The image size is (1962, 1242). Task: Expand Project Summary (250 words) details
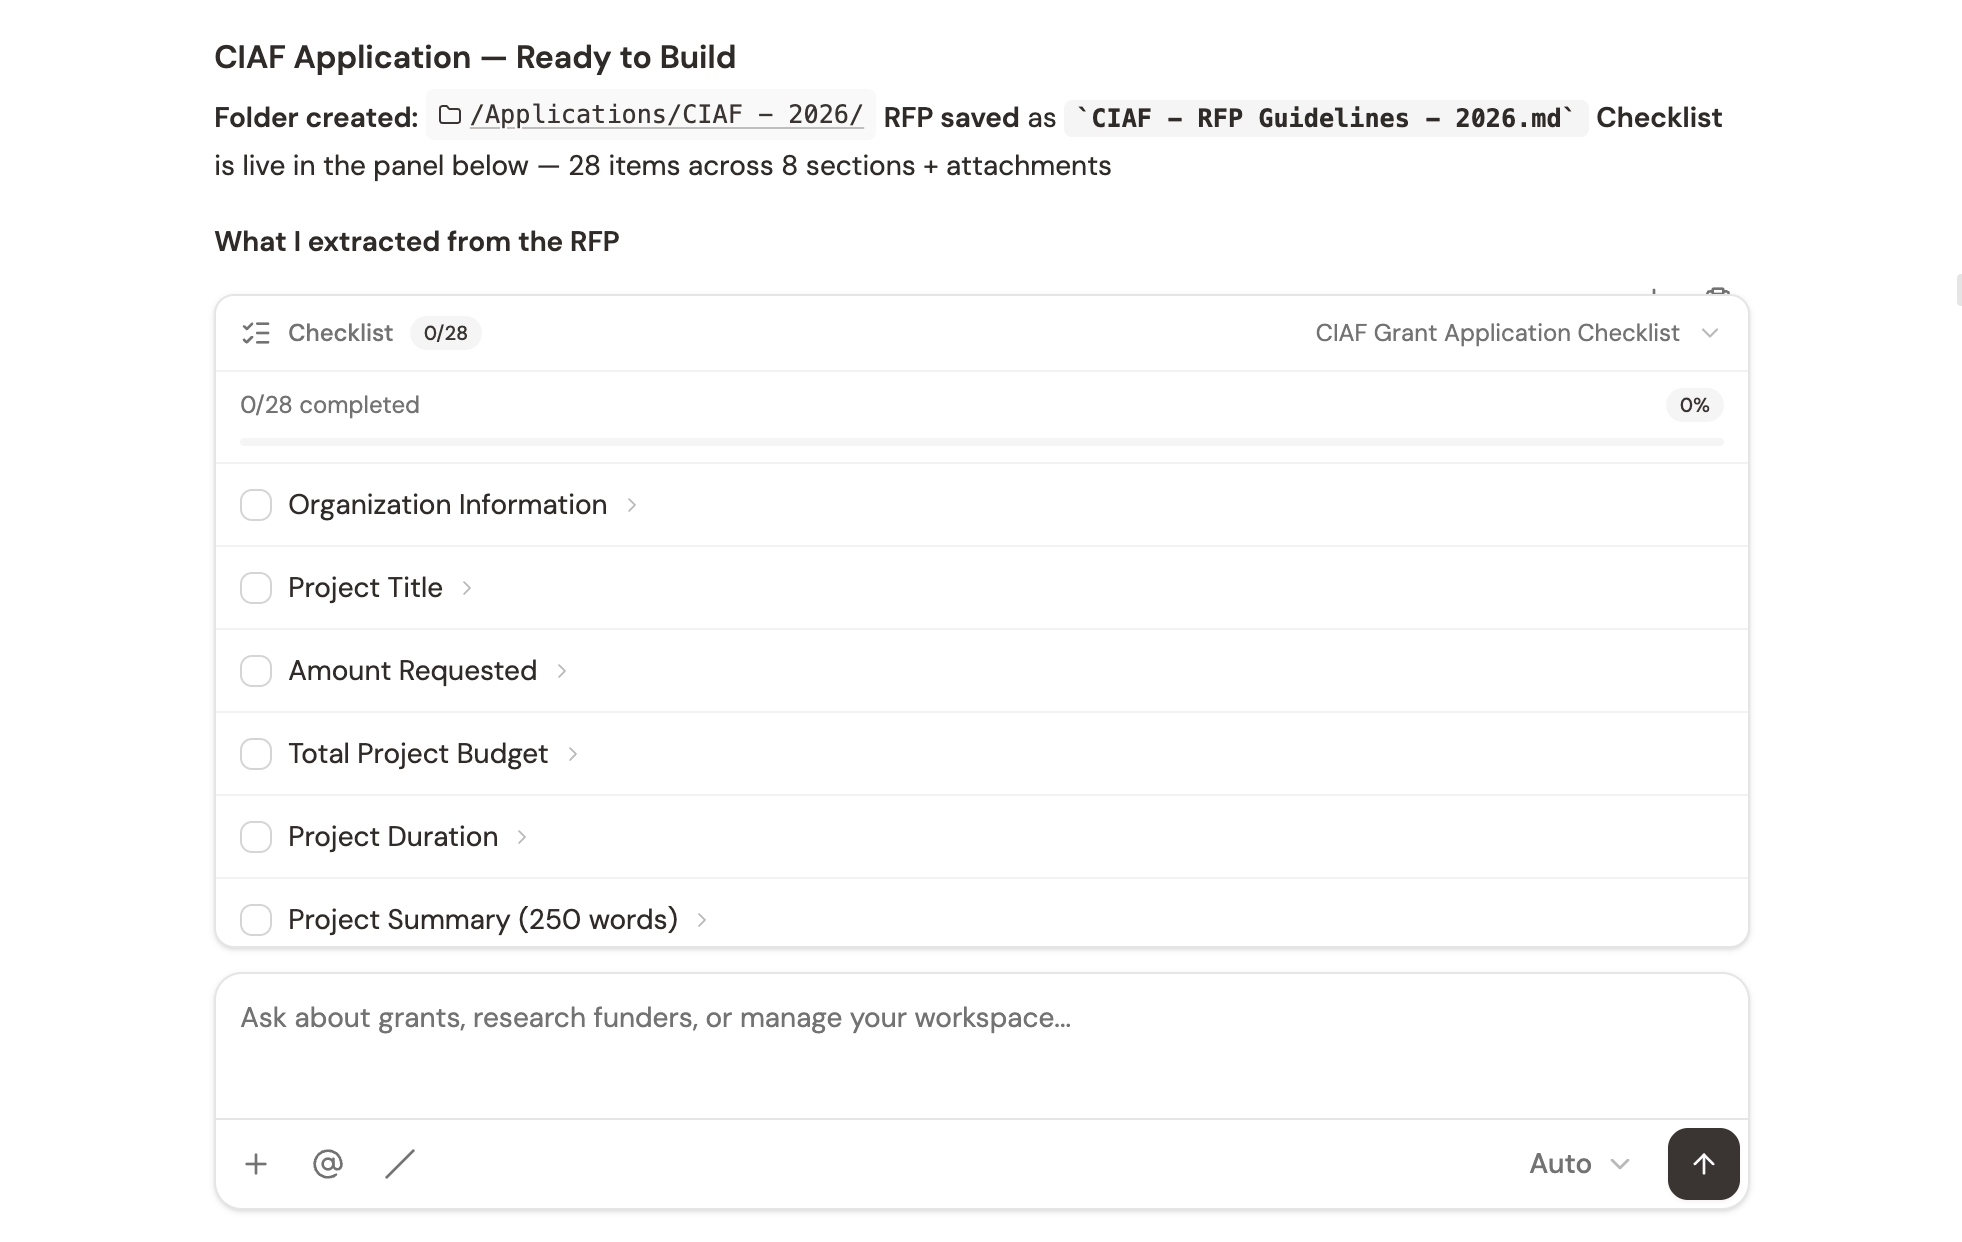click(x=701, y=919)
